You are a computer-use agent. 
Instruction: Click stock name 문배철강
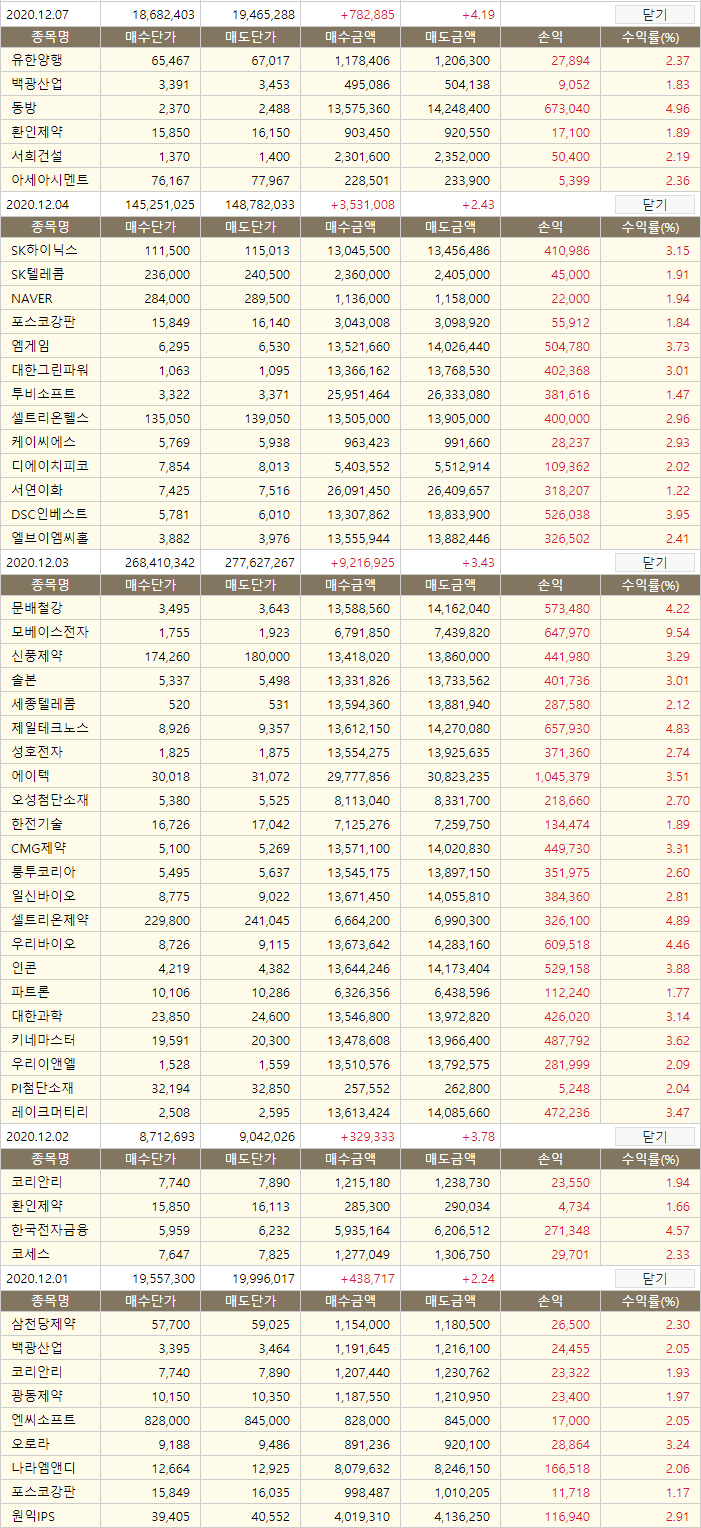pos(37,608)
